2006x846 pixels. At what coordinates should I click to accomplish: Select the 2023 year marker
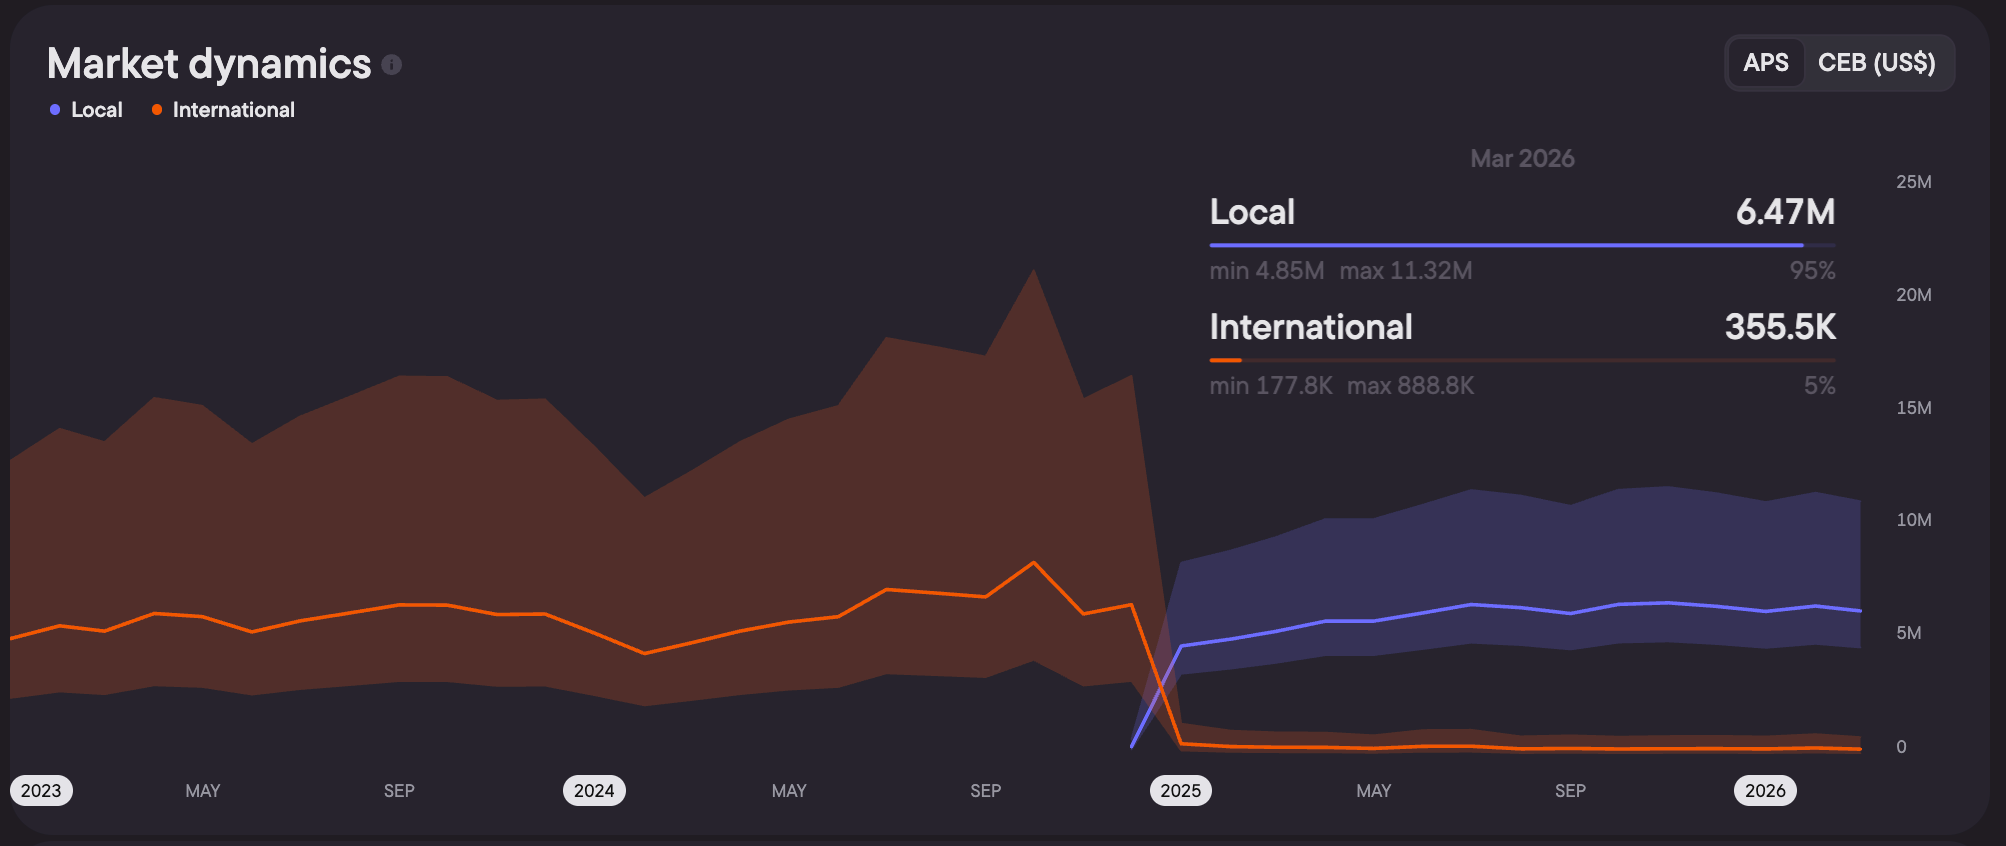point(41,791)
